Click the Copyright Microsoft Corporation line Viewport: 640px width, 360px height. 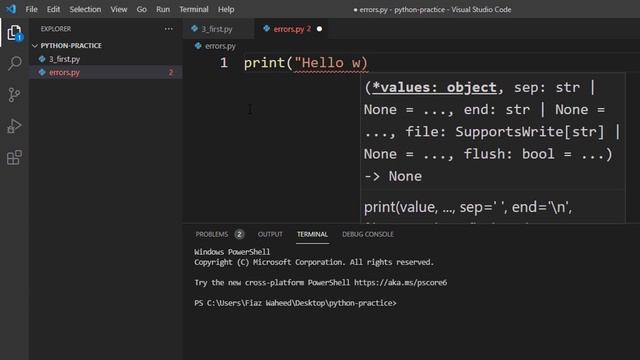[314, 262]
